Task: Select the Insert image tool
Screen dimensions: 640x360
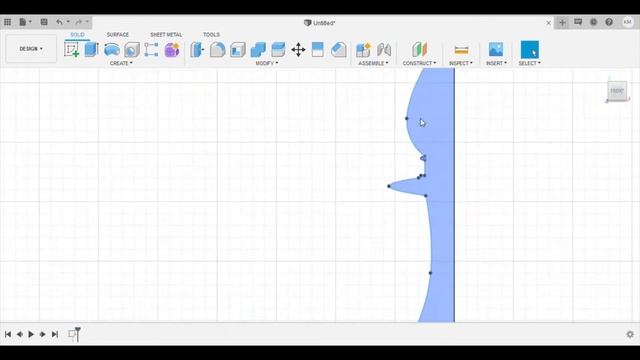Action: pos(496,50)
